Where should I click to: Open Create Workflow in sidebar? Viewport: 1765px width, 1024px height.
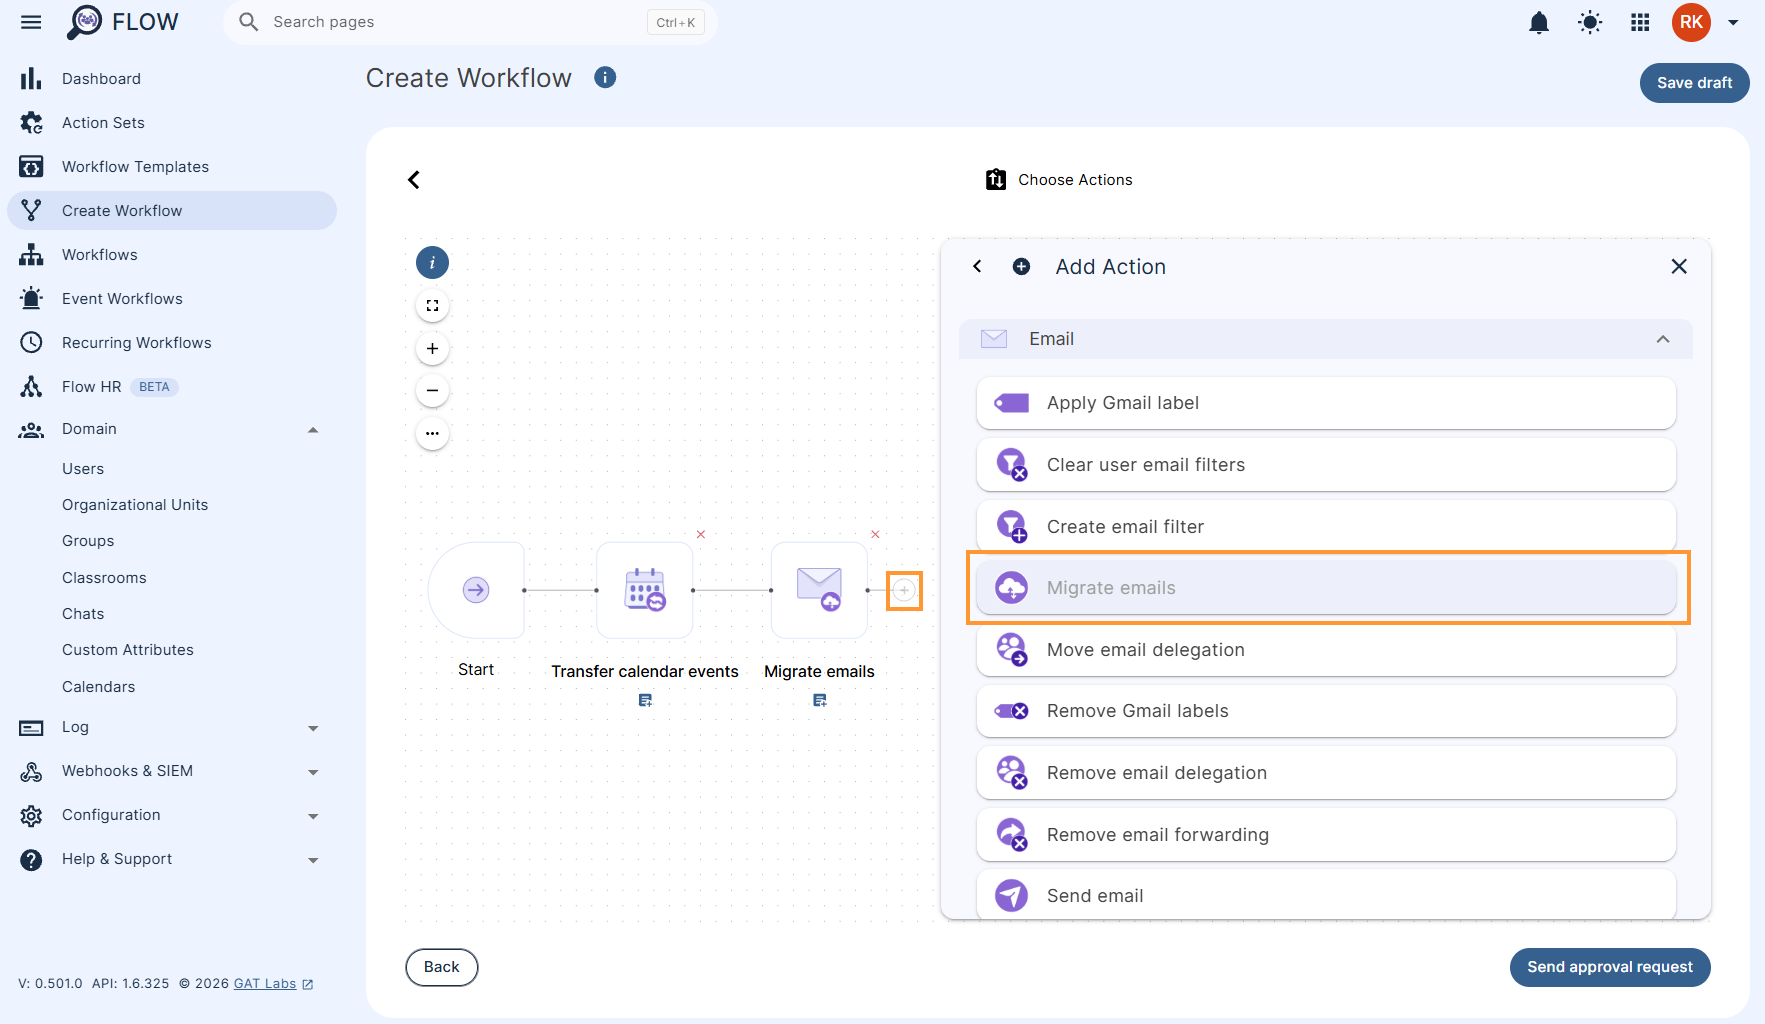172,211
